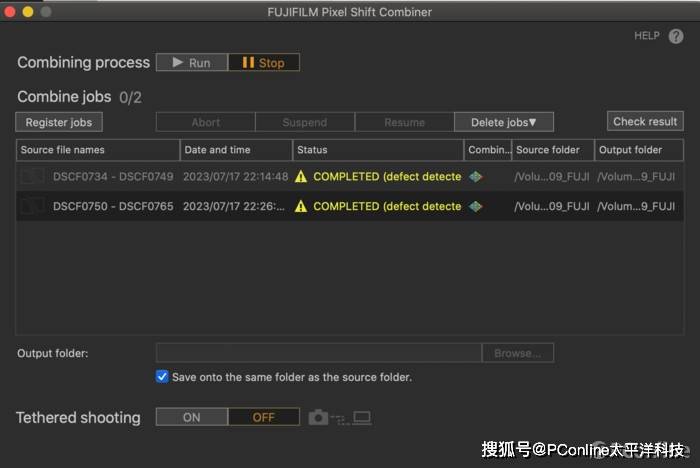700x468 pixels.
Task: Open the HELP question mark icon
Action: [x=676, y=36]
